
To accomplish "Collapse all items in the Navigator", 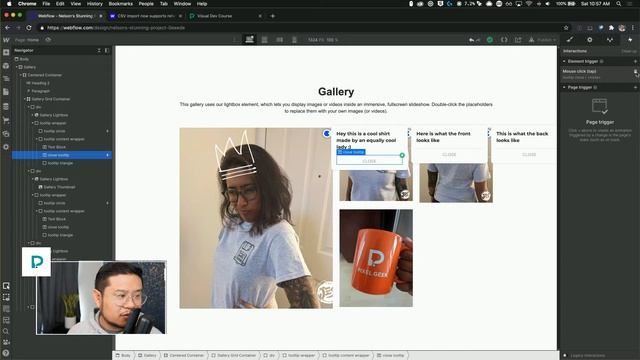I will 99,51.
